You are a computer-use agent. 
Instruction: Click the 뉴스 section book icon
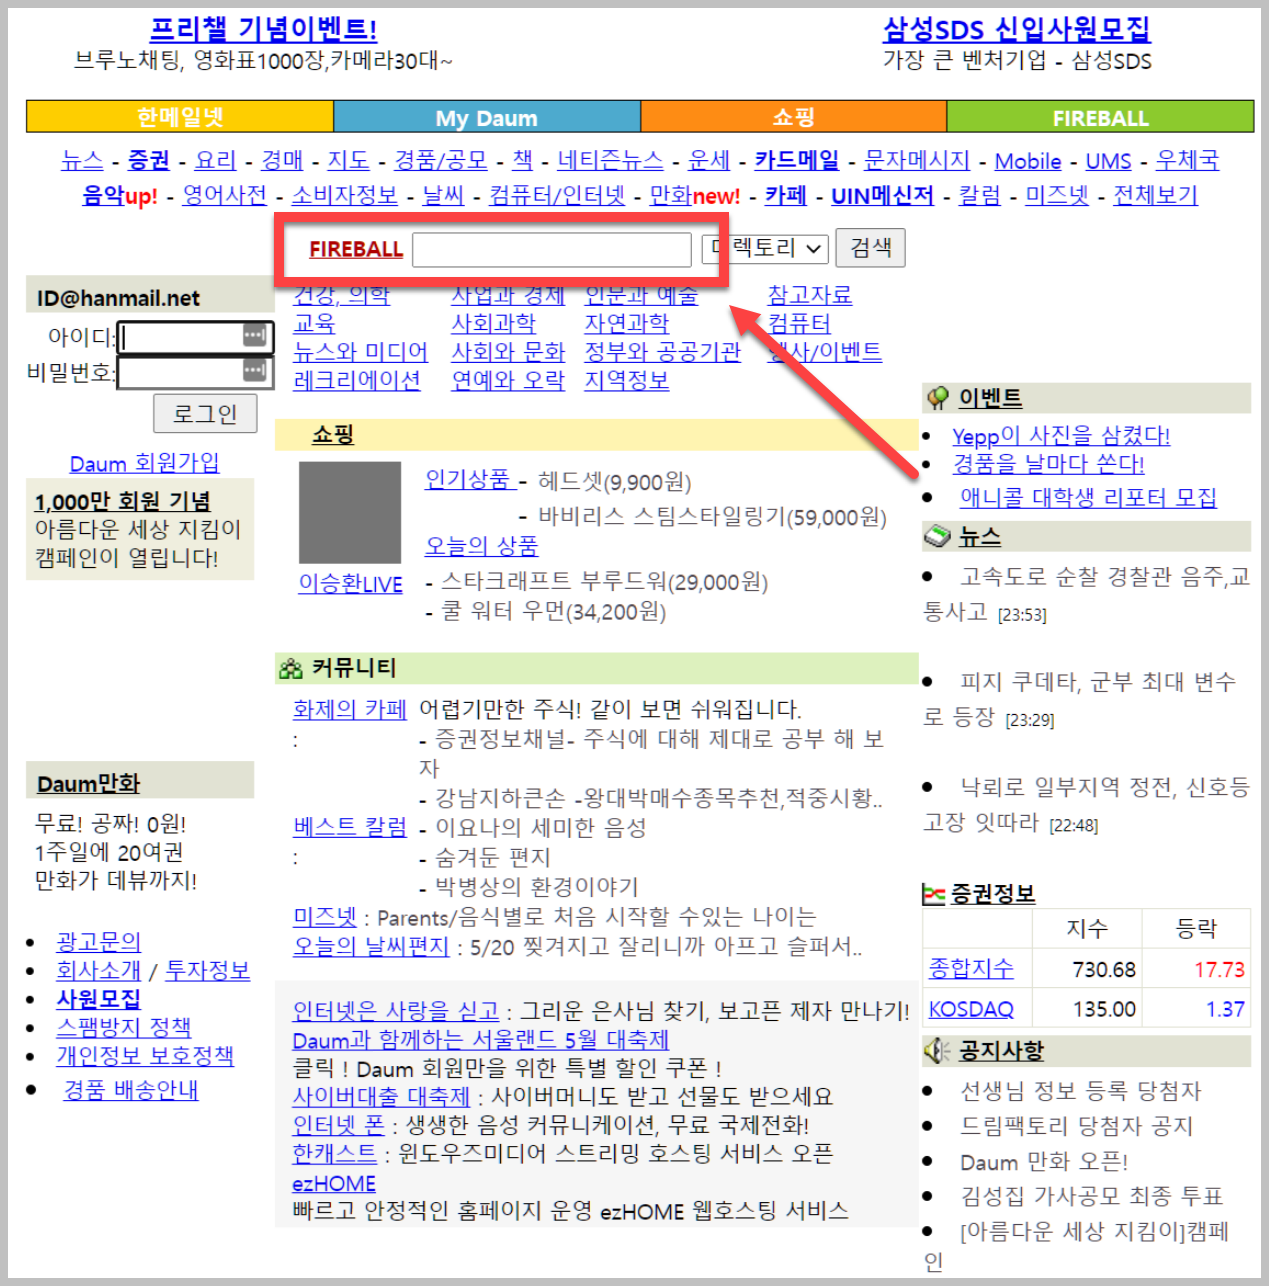(938, 536)
